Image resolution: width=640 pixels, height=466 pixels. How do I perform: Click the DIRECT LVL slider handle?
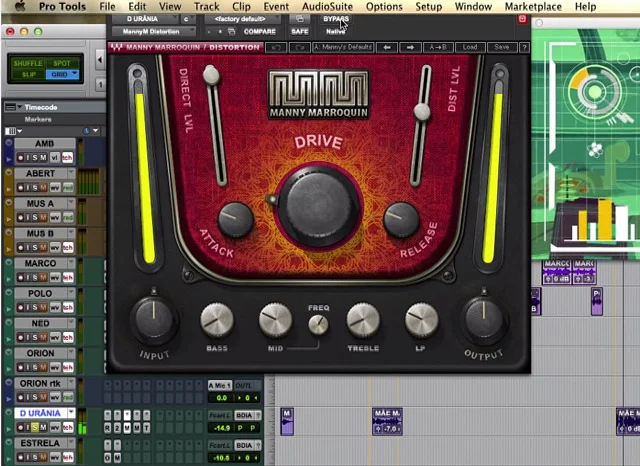[211, 75]
